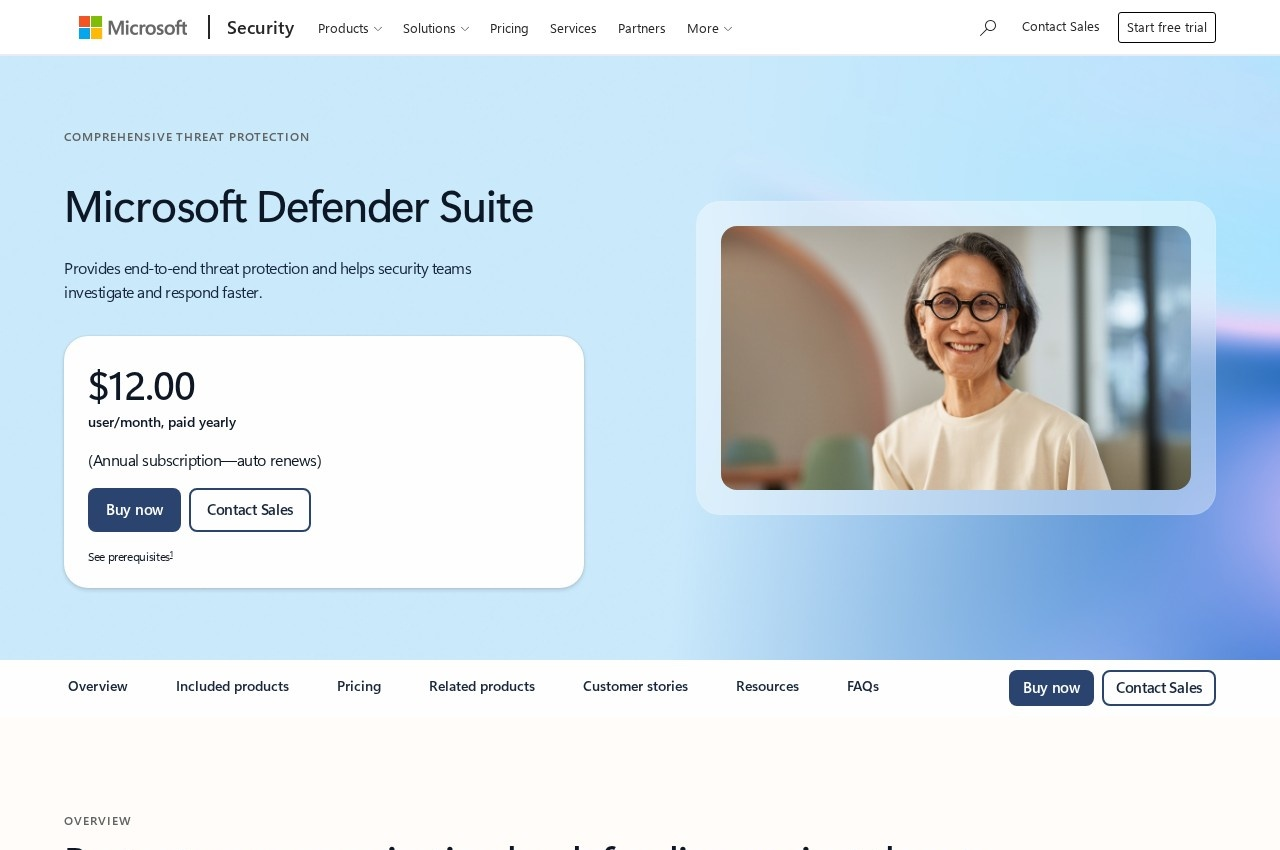
Task: Open the search magnifier icon
Action: (988, 28)
